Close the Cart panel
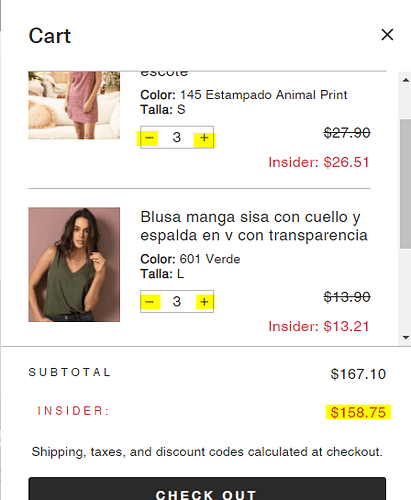 coord(387,35)
